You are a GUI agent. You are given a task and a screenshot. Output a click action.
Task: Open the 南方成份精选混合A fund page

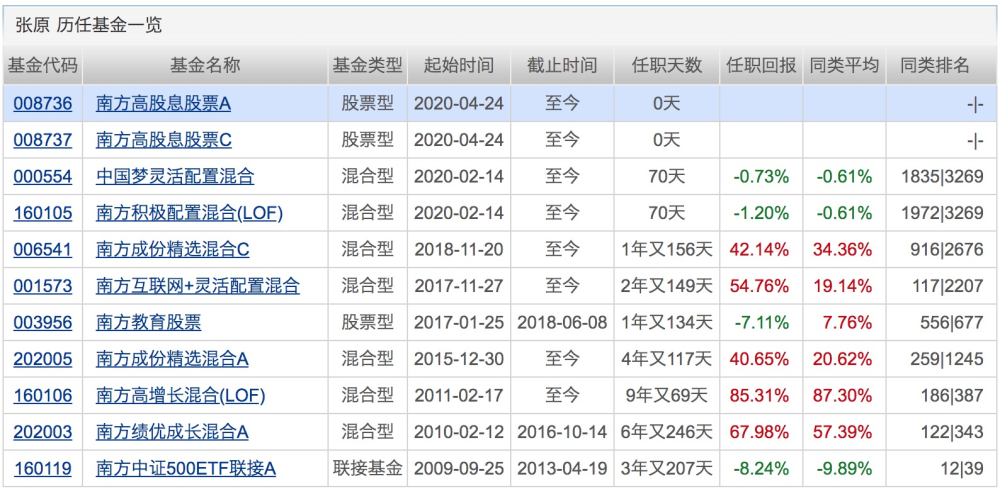click(172, 360)
